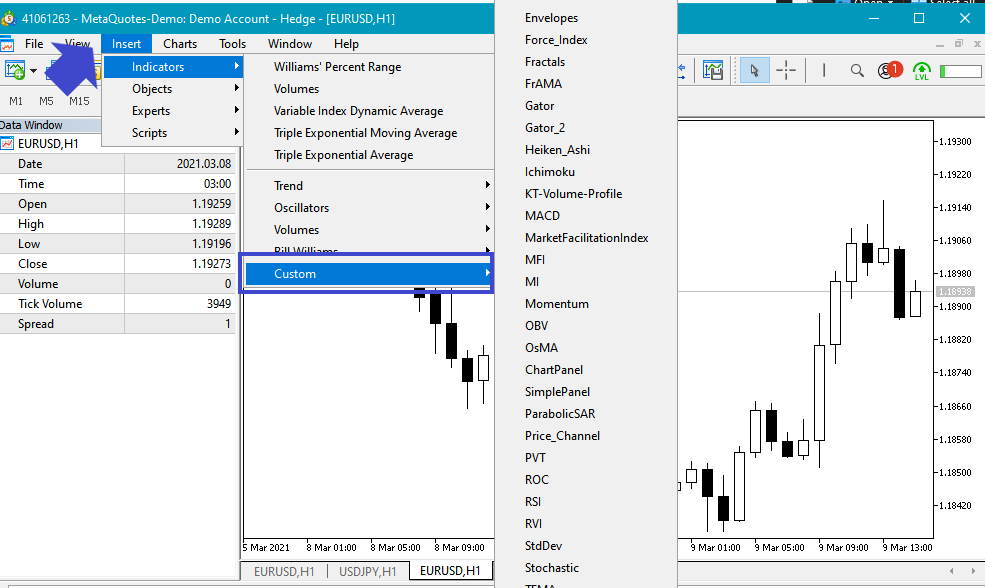Switch to M15 timeframe
This screenshot has height=588, width=985.
pyautogui.click(x=79, y=101)
